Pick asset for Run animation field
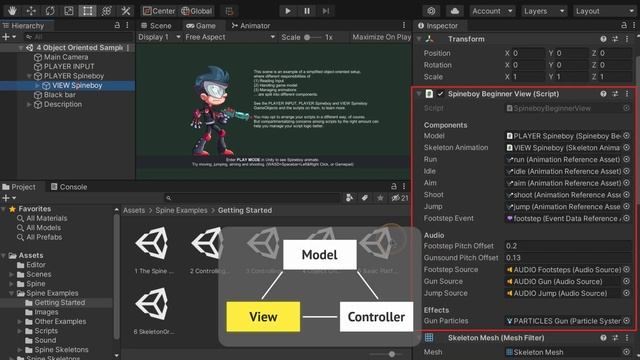640x360 pixels. coord(627,160)
